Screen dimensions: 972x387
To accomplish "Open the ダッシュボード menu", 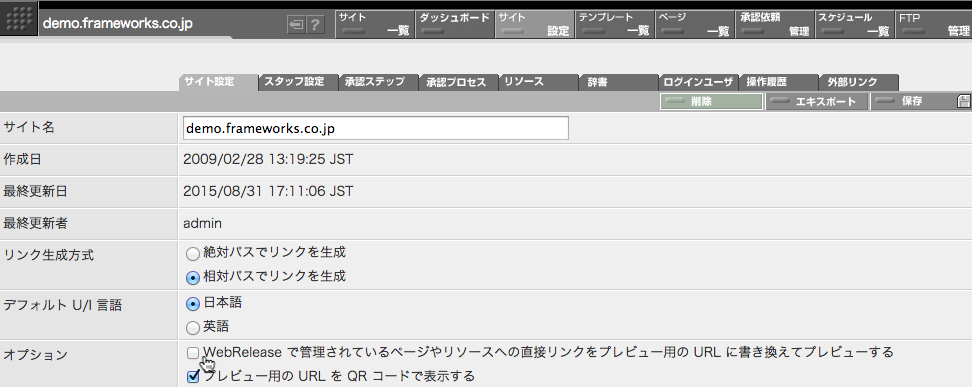I will tap(455, 25).
